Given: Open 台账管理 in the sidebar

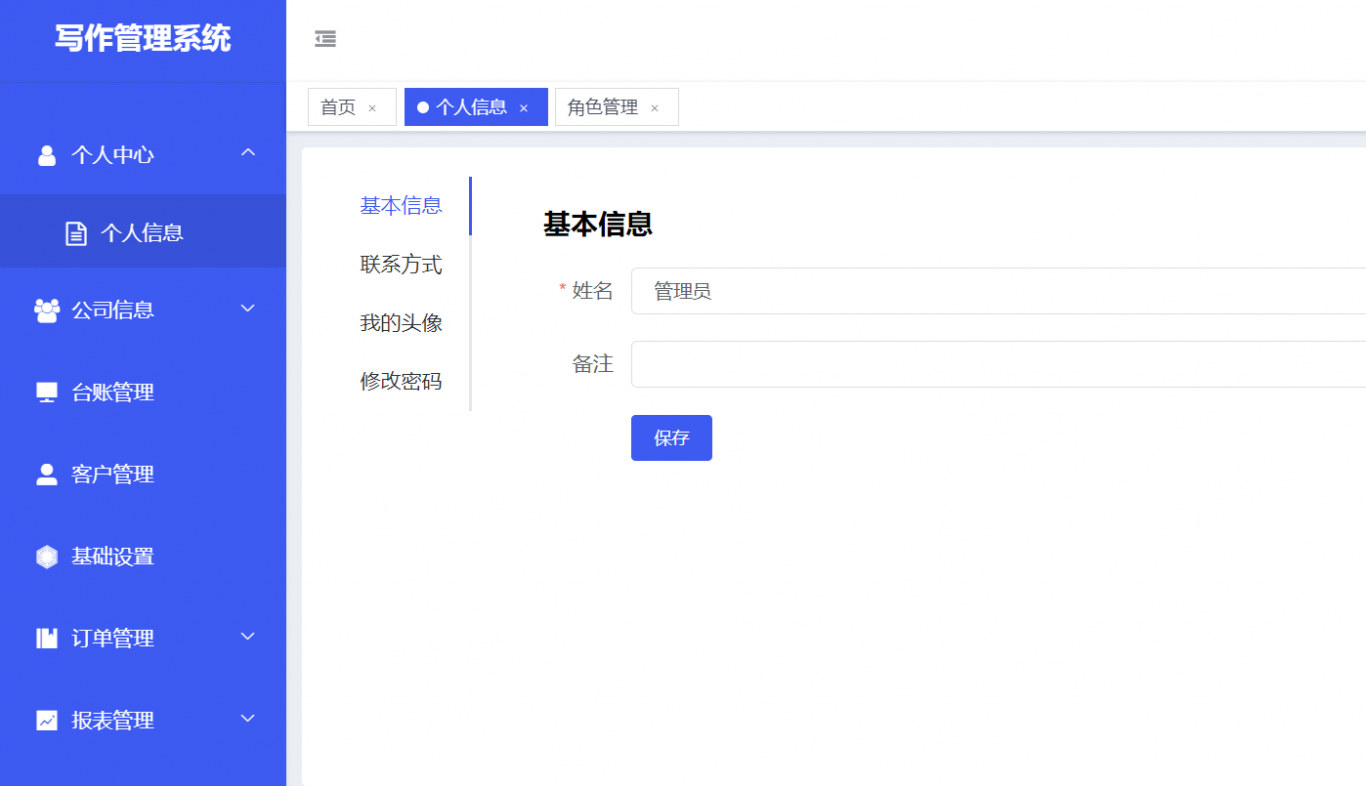Looking at the screenshot, I should (x=143, y=392).
